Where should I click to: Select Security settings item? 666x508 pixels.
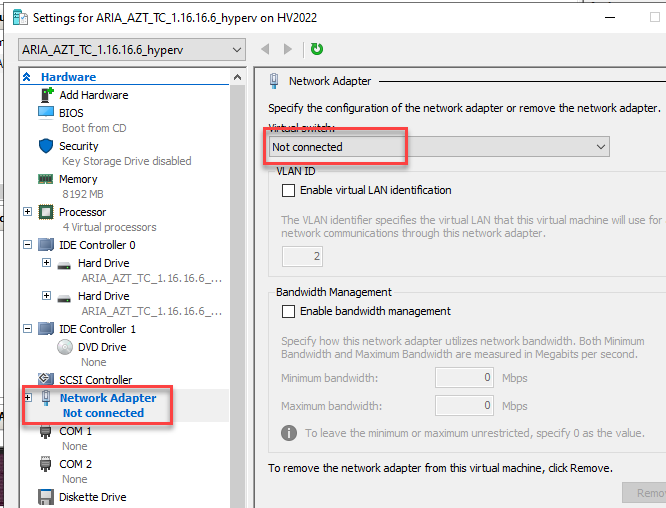[x=79, y=146]
